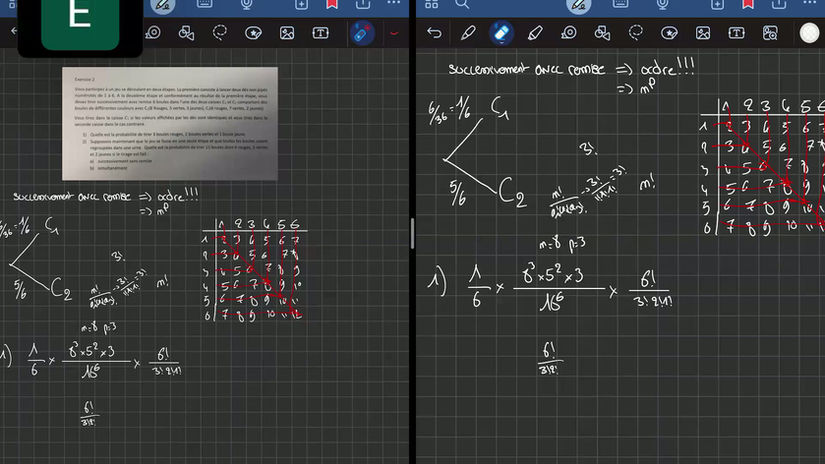Add a new page in left window
This screenshot has height=464, width=825.
point(301,4)
